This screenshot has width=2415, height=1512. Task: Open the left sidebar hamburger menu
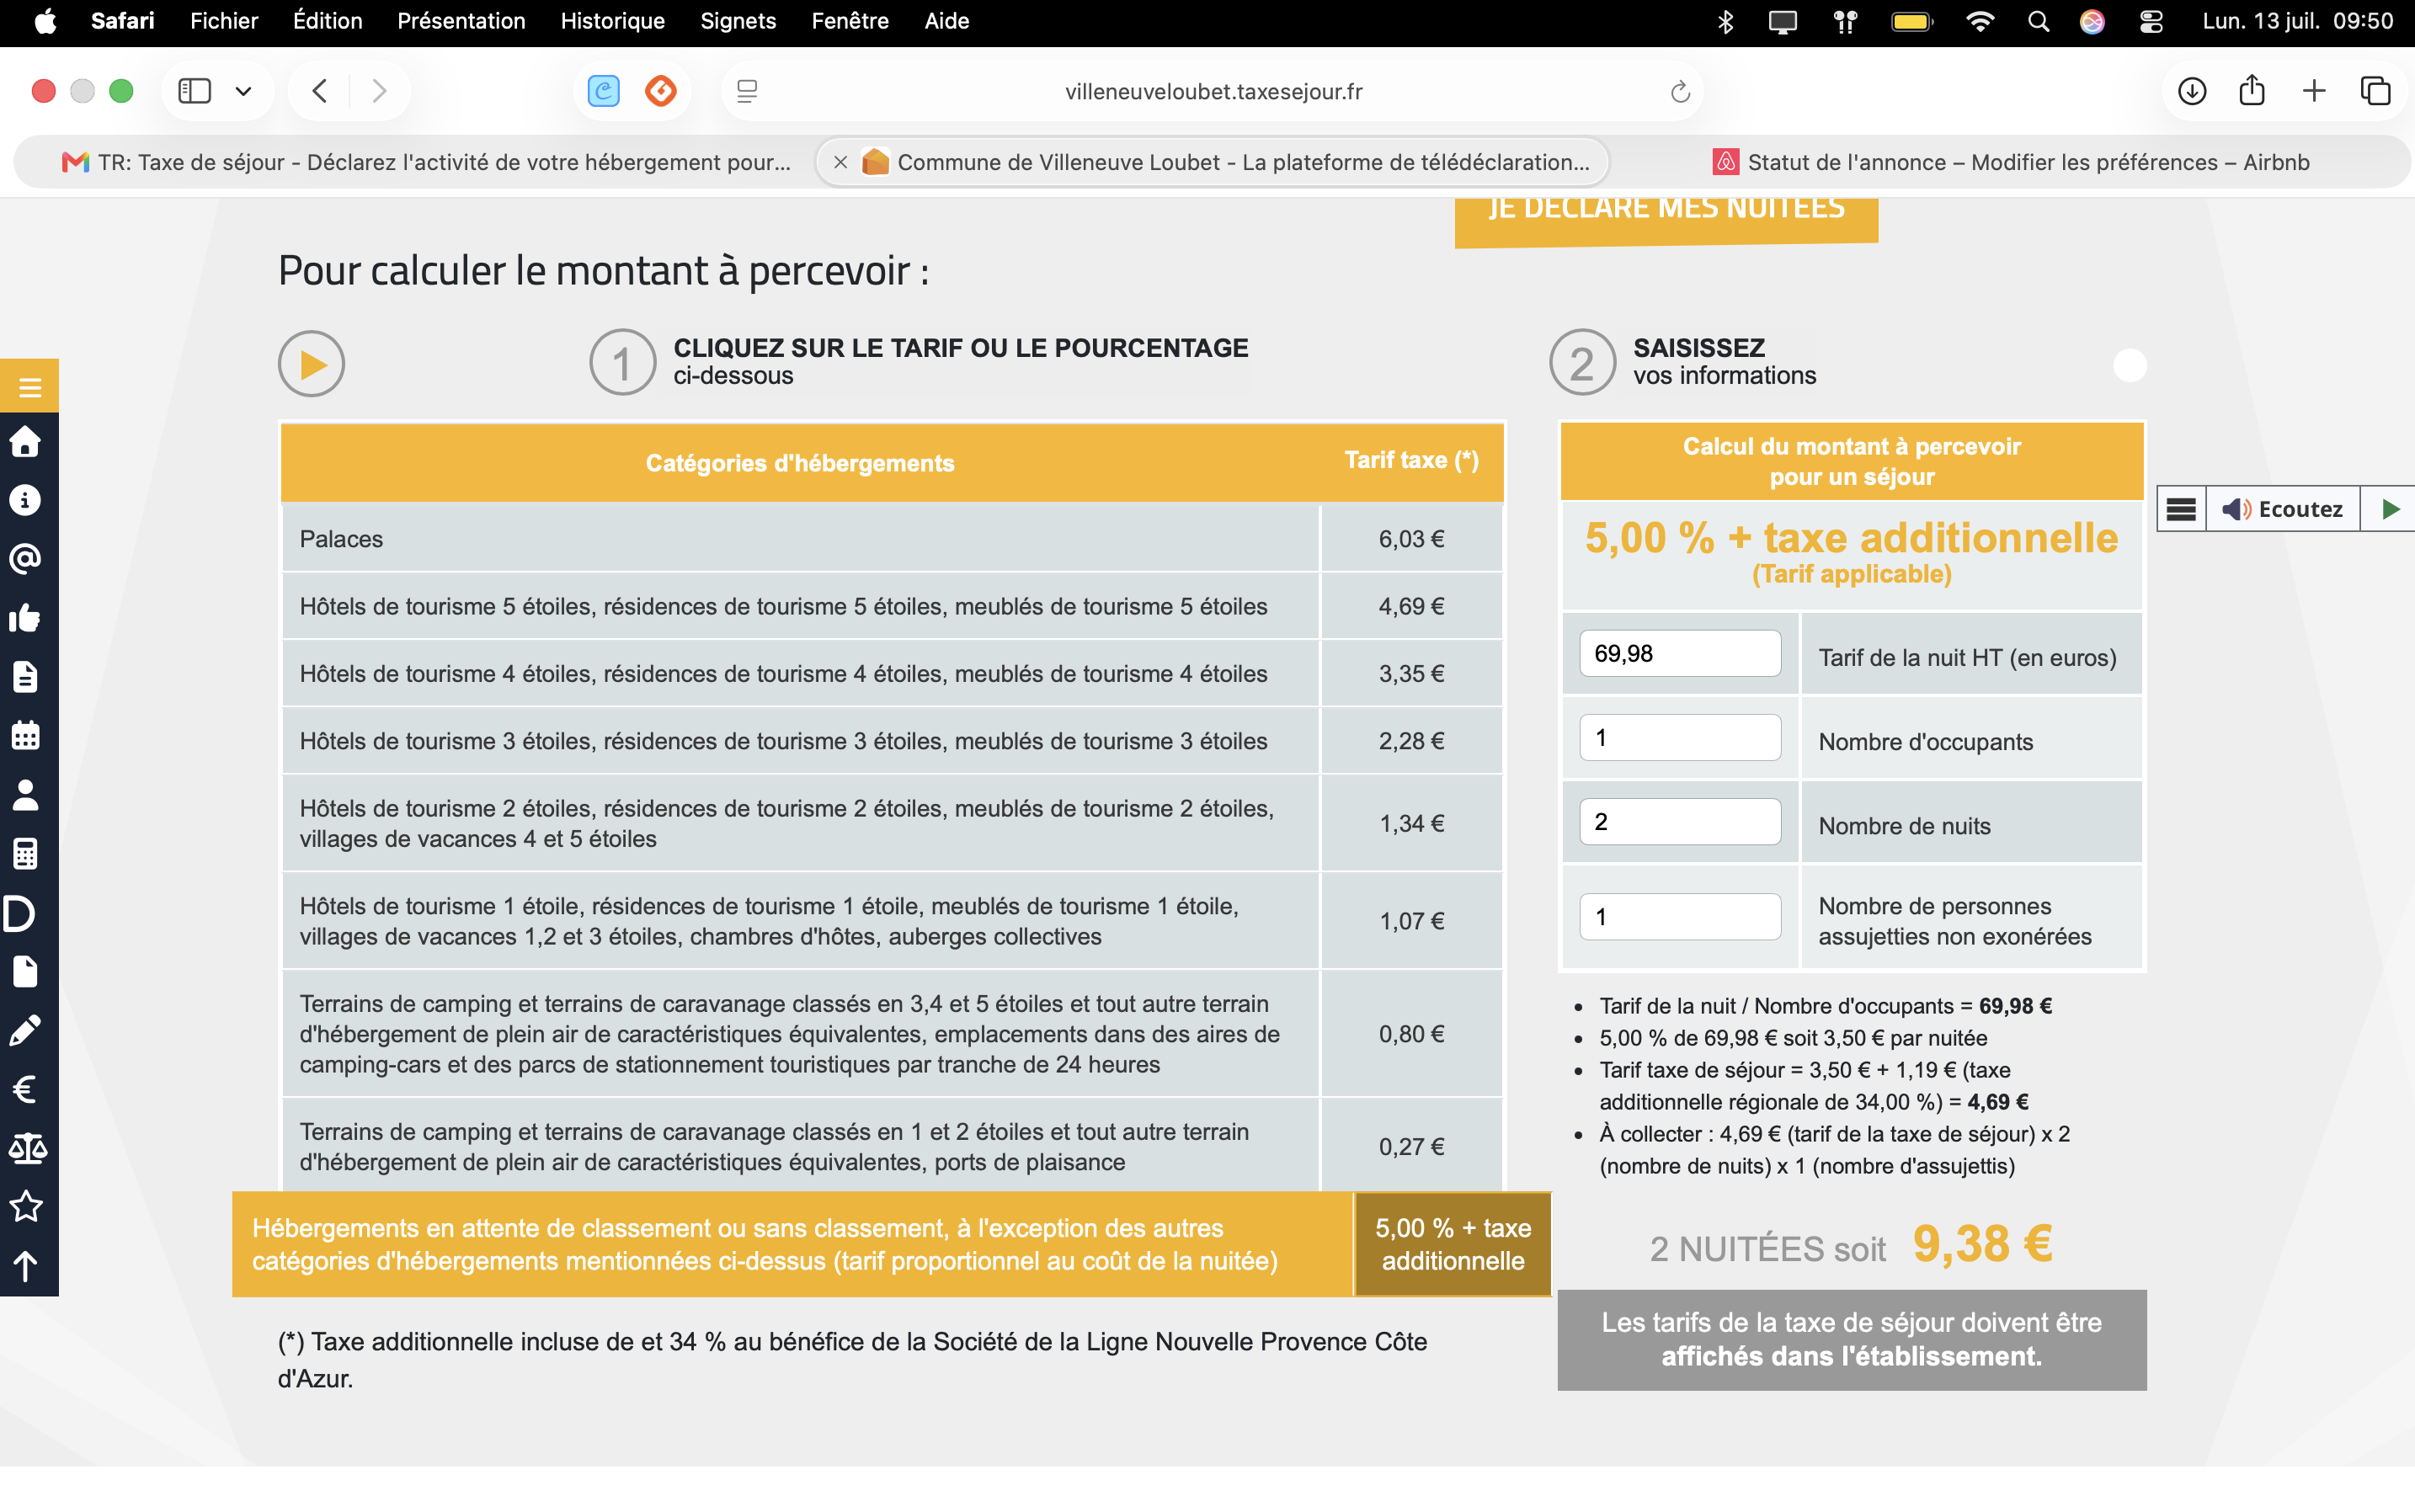[29, 387]
